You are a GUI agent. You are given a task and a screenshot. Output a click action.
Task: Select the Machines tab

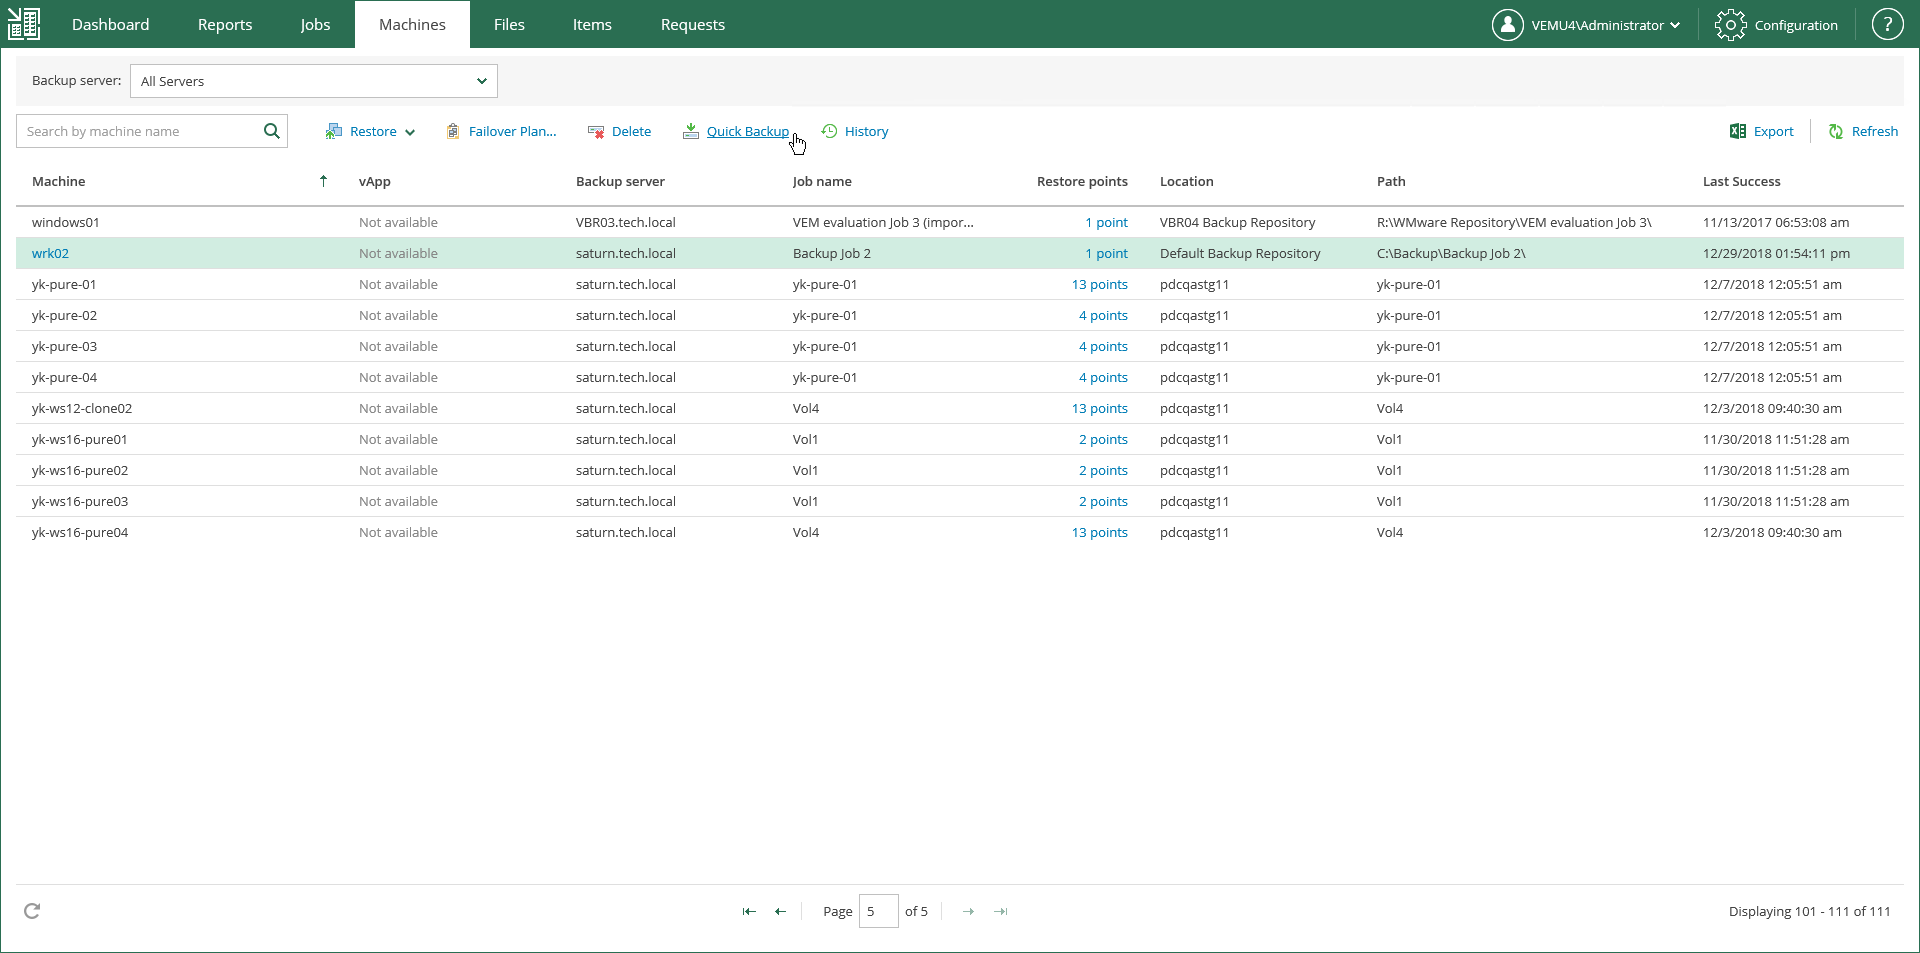point(412,24)
